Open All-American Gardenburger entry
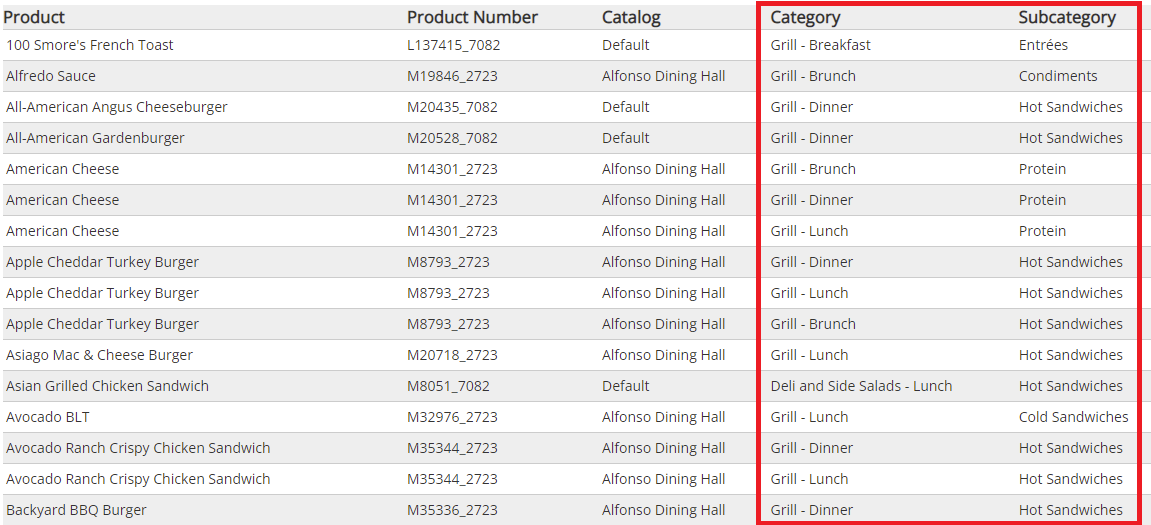This screenshot has width=1151, height=525. (95, 138)
